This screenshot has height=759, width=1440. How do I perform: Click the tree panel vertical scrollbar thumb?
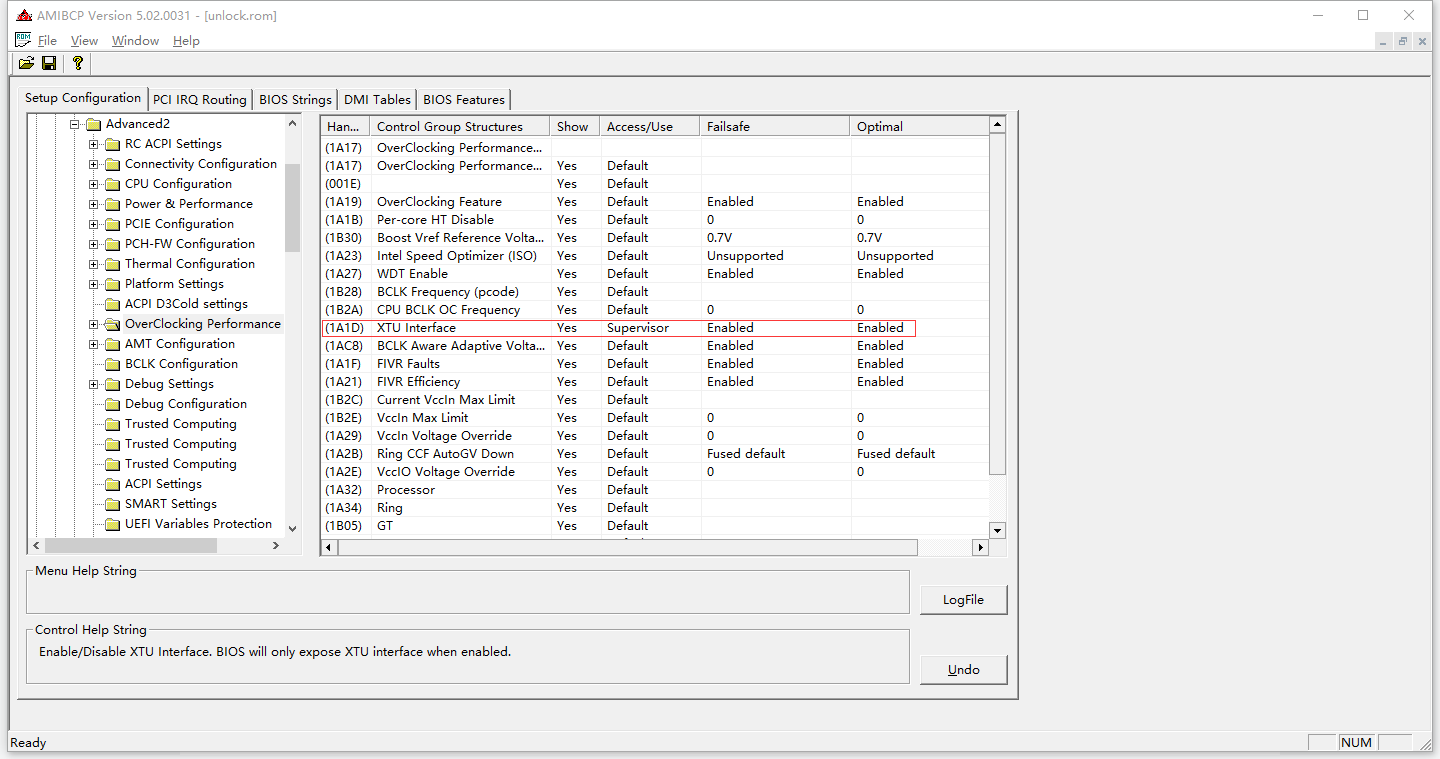click(x=292, y=208)
